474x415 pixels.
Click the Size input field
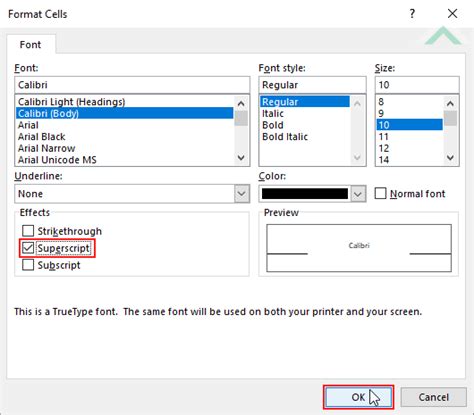417,85
